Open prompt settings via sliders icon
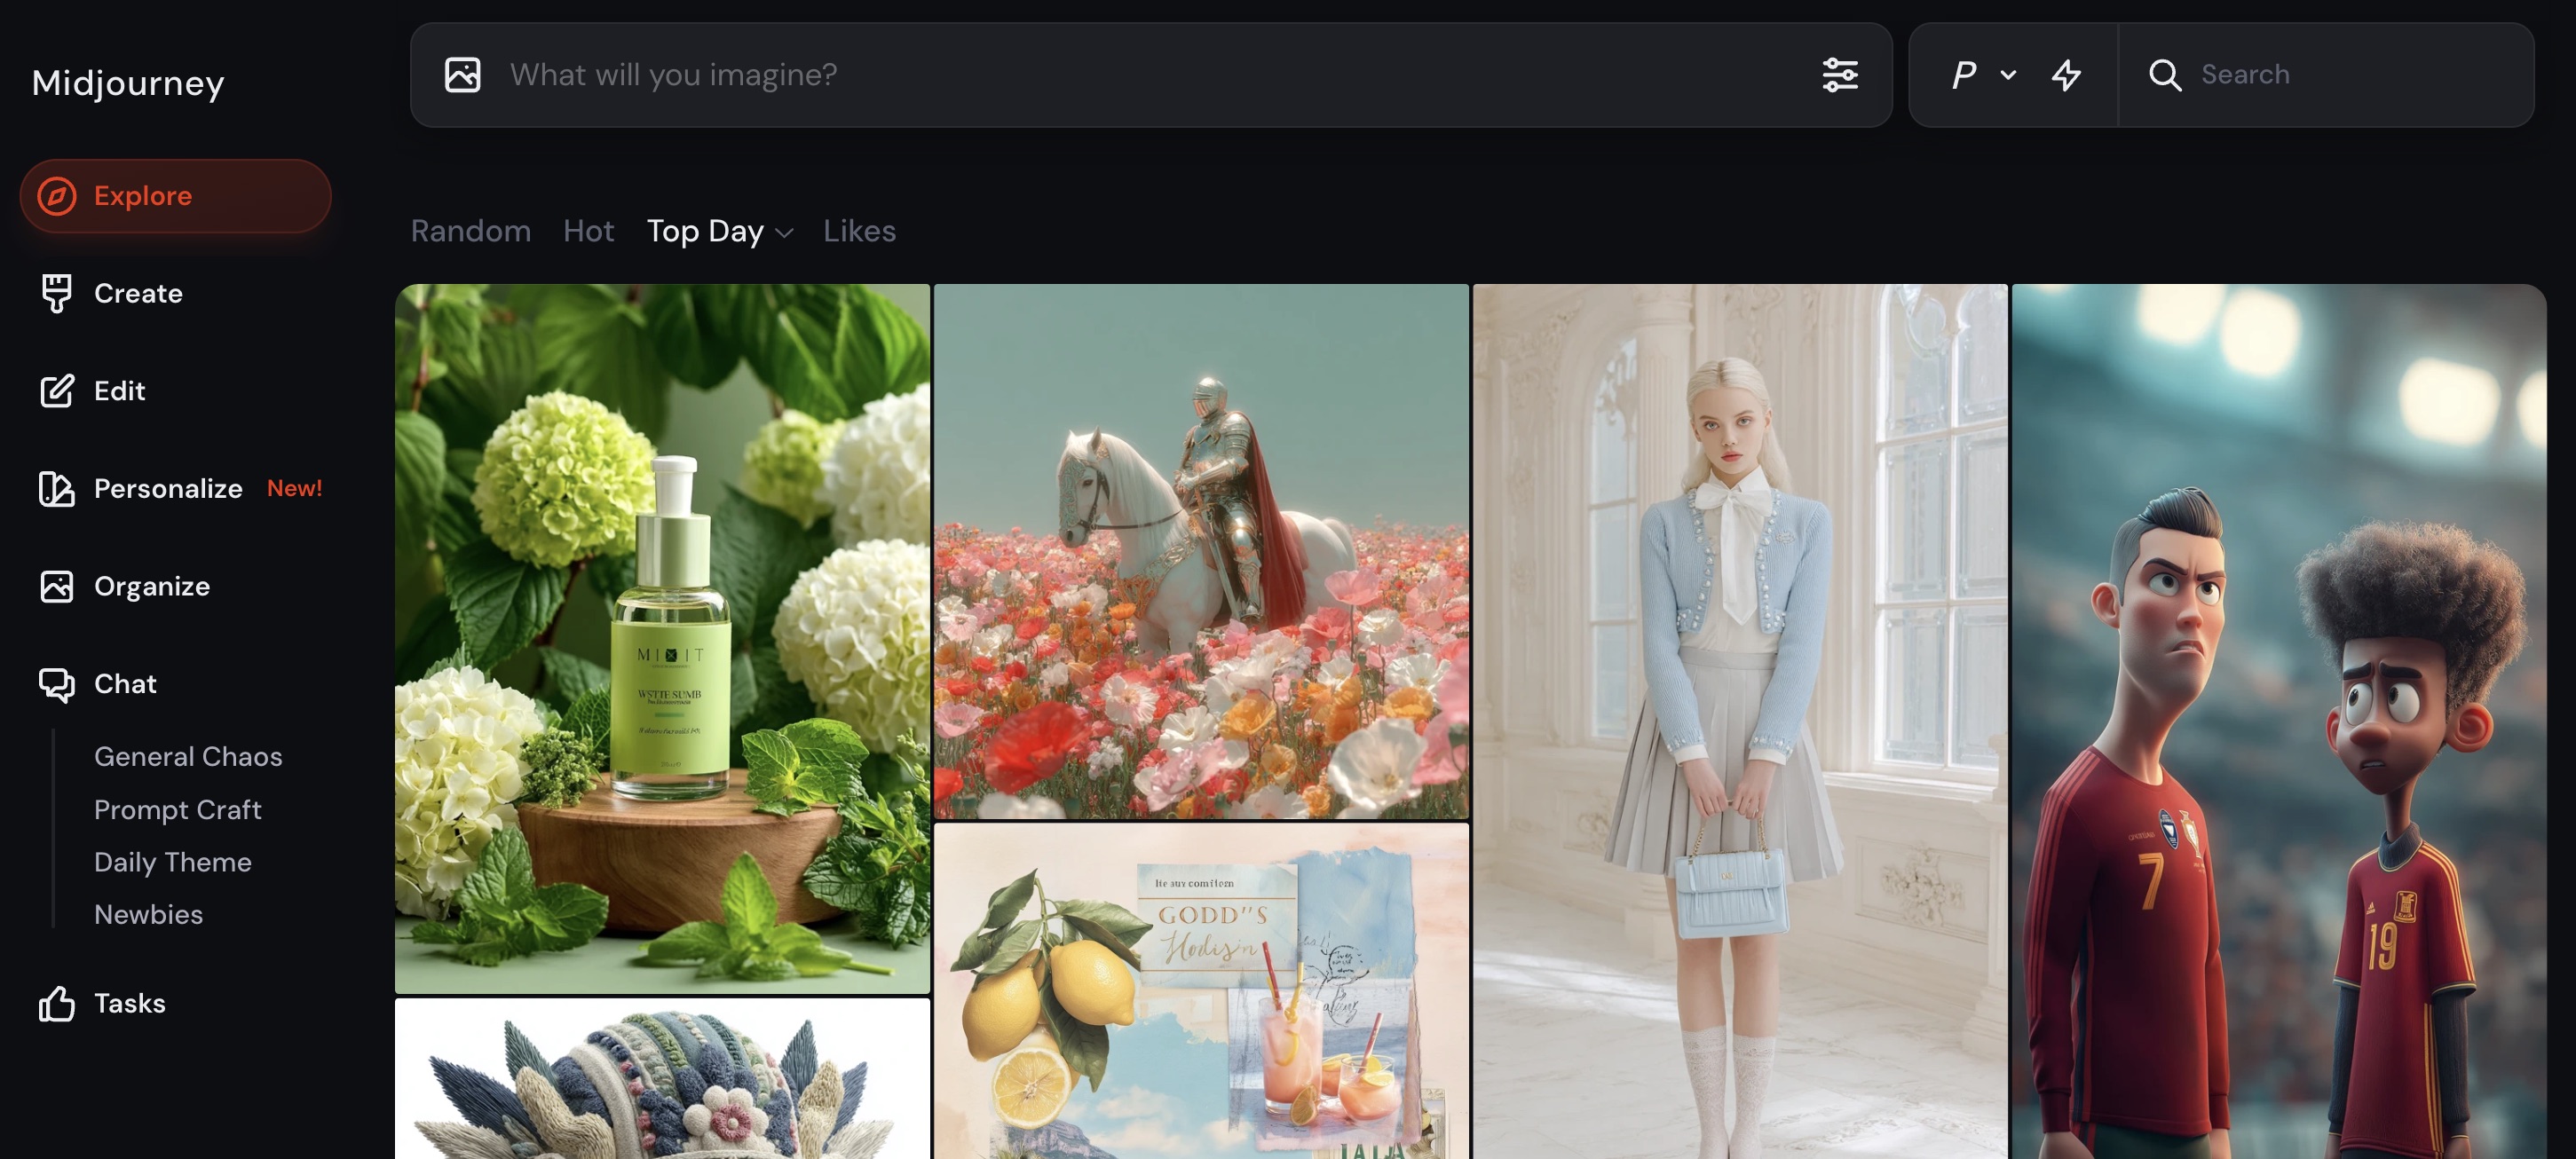 (1841, 74)
